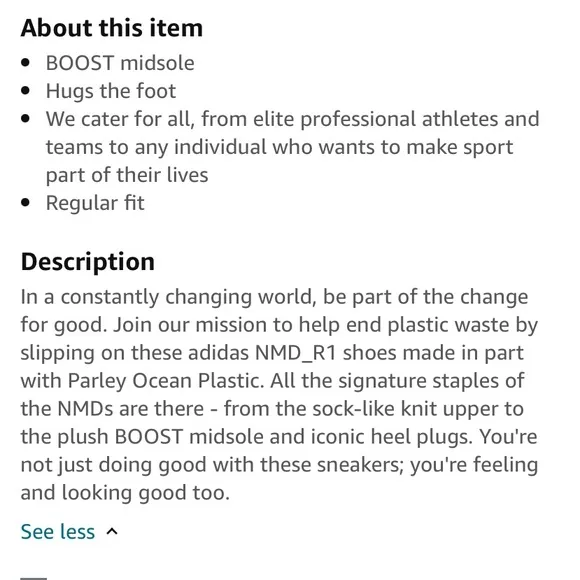Click the We cater for all line

pyautogui.click(x=292, y=119)
